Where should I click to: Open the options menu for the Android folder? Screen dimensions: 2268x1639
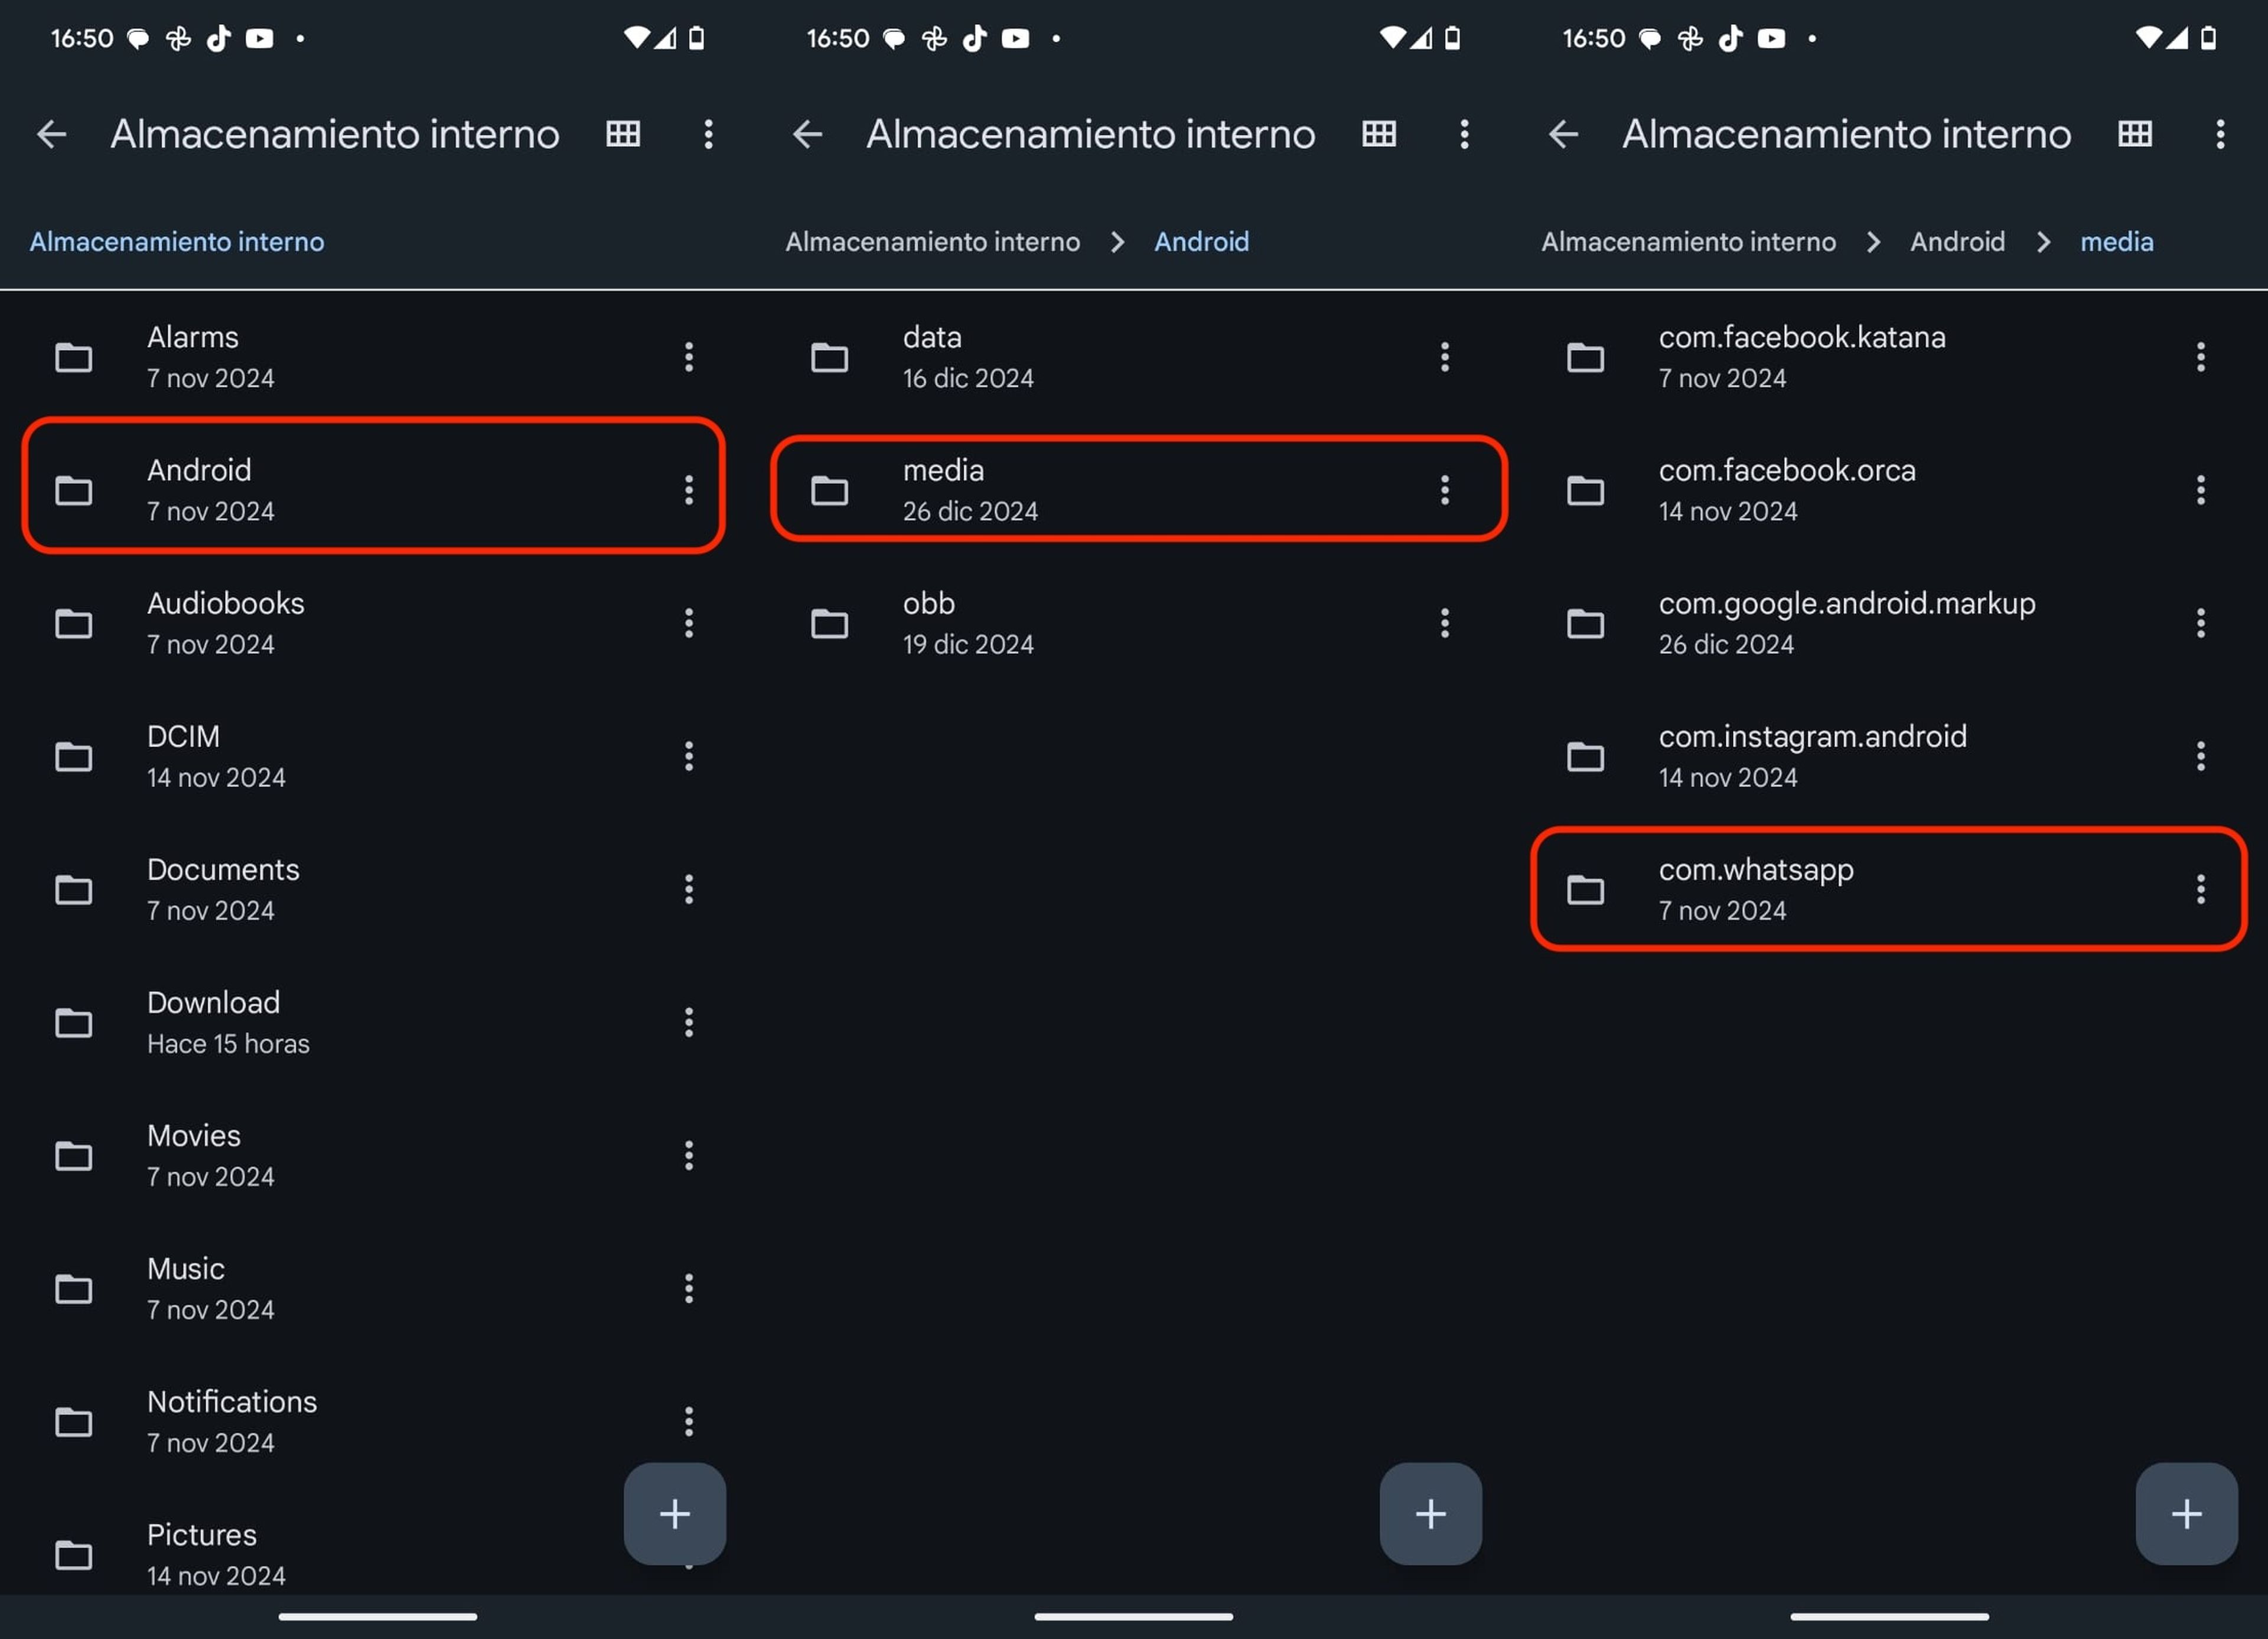(x=689, y=489)
